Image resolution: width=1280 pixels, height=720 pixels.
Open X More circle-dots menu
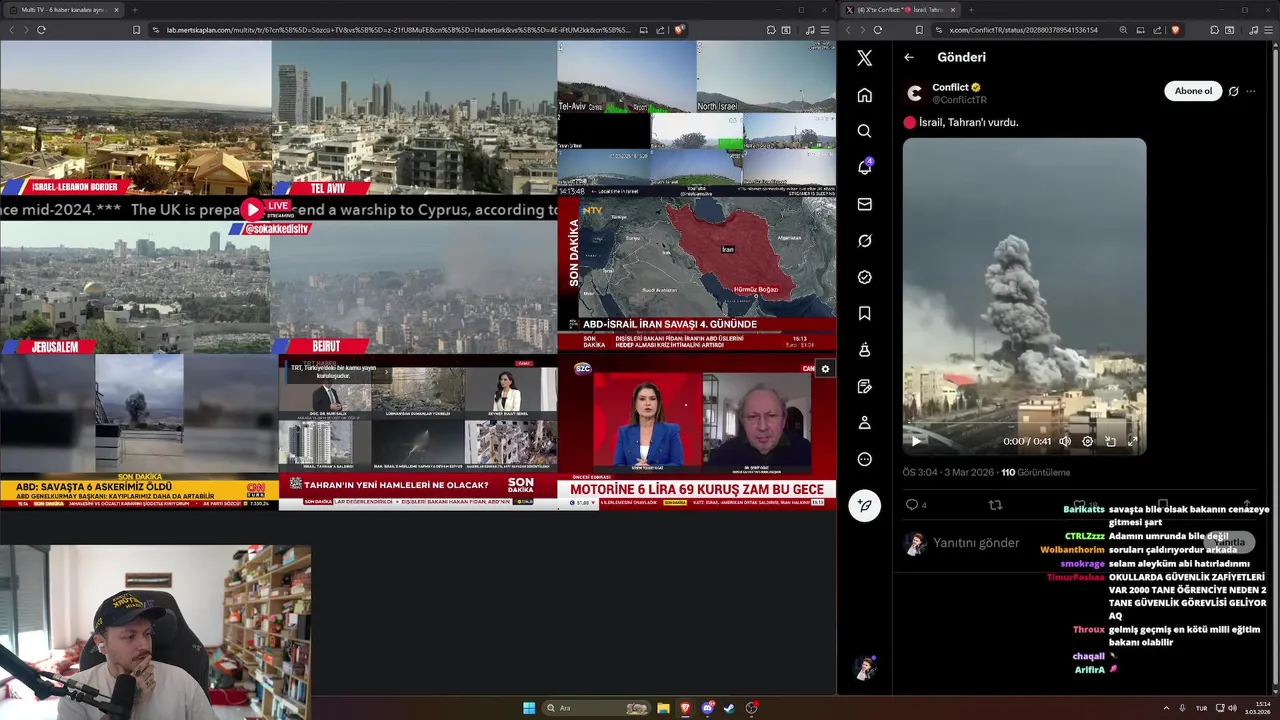[x=865, y=459]
